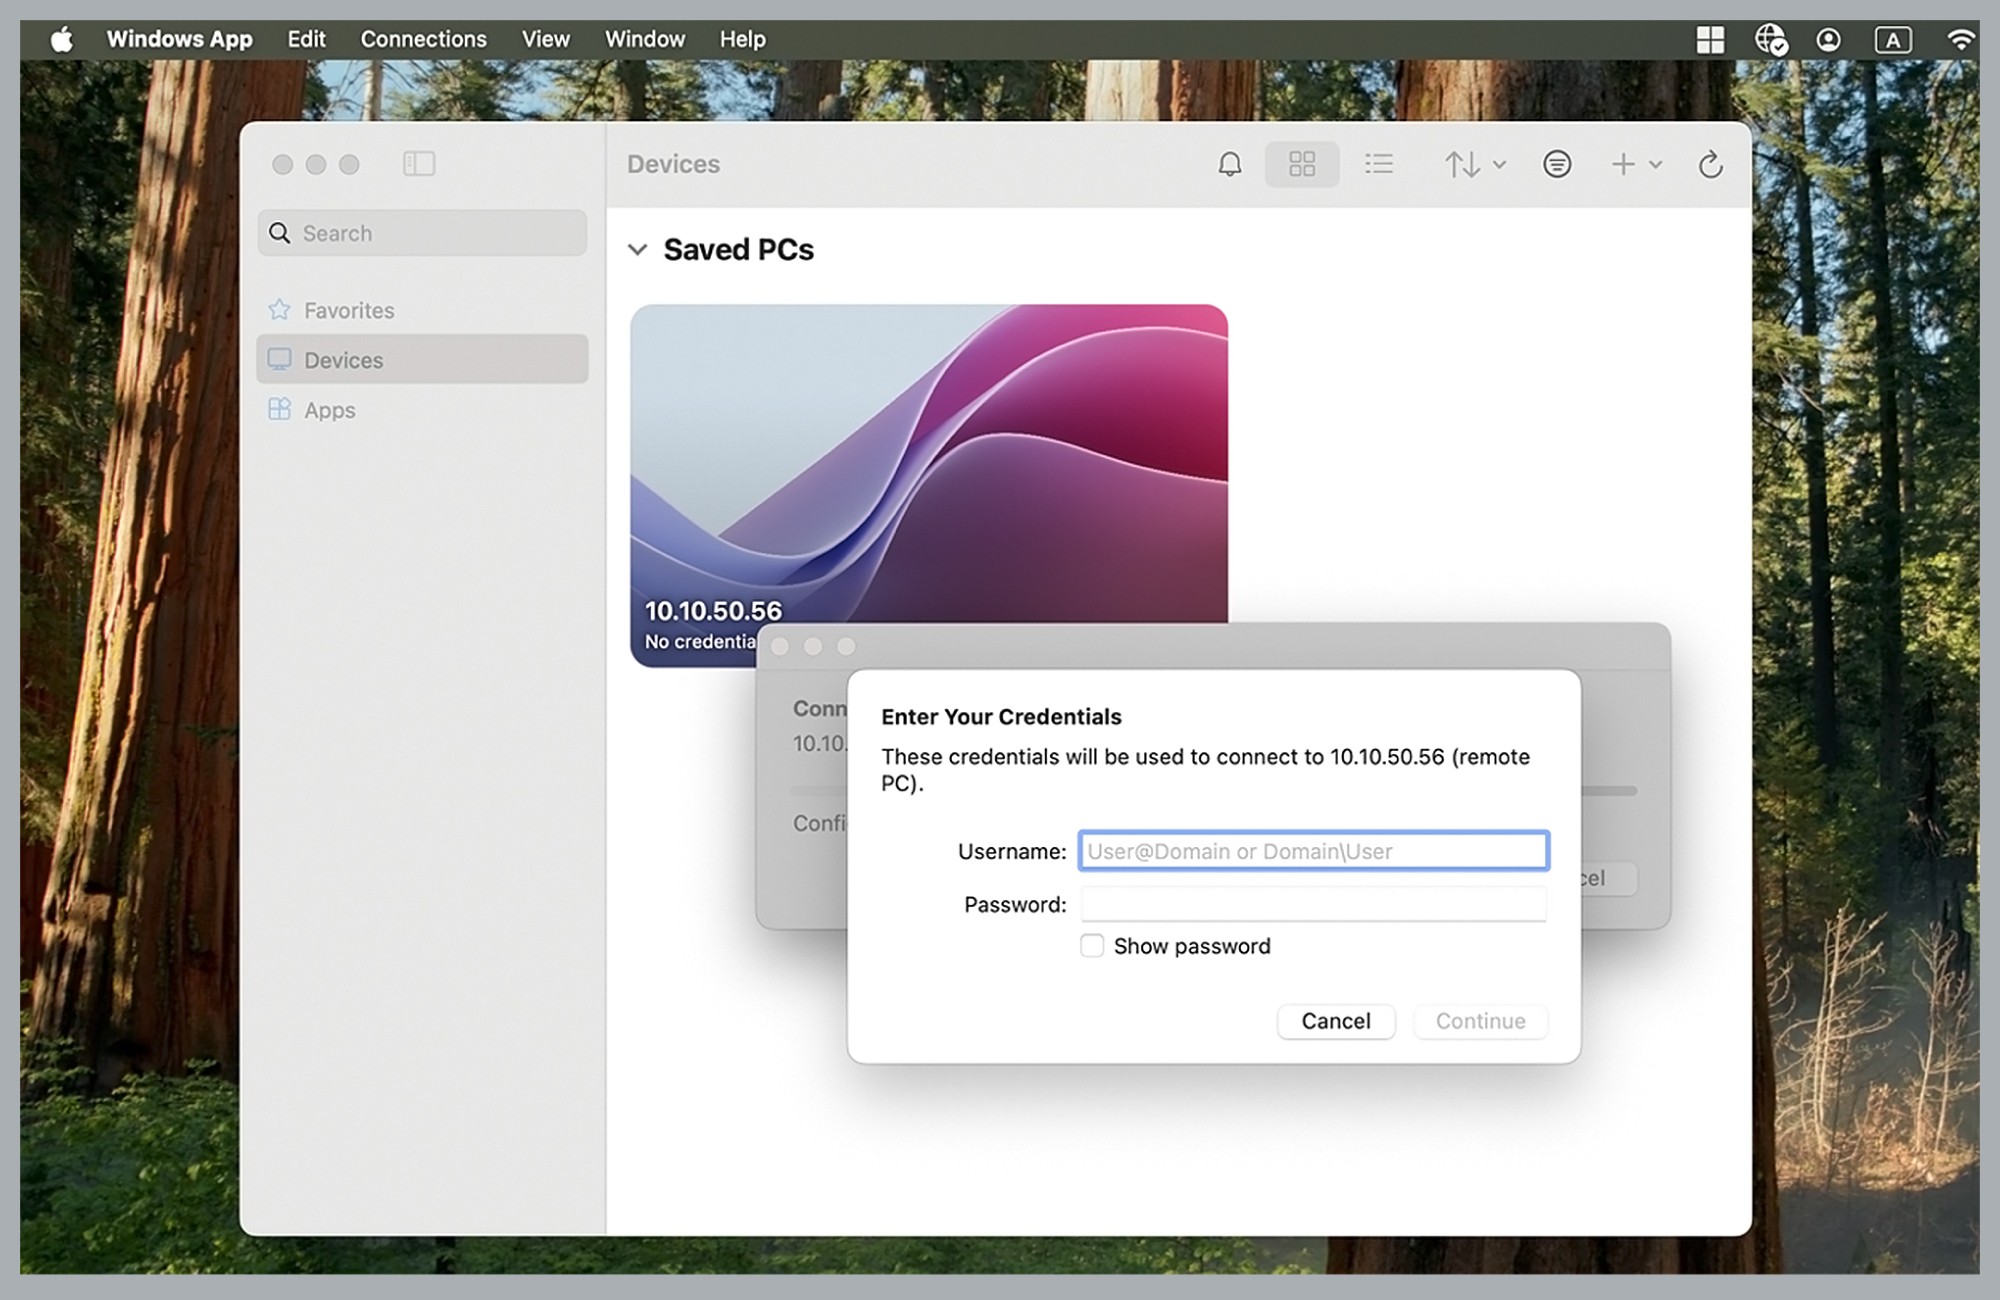Click the Search field in sidebar
This screenshot has width=2000, height=1300.
[422, 233]
